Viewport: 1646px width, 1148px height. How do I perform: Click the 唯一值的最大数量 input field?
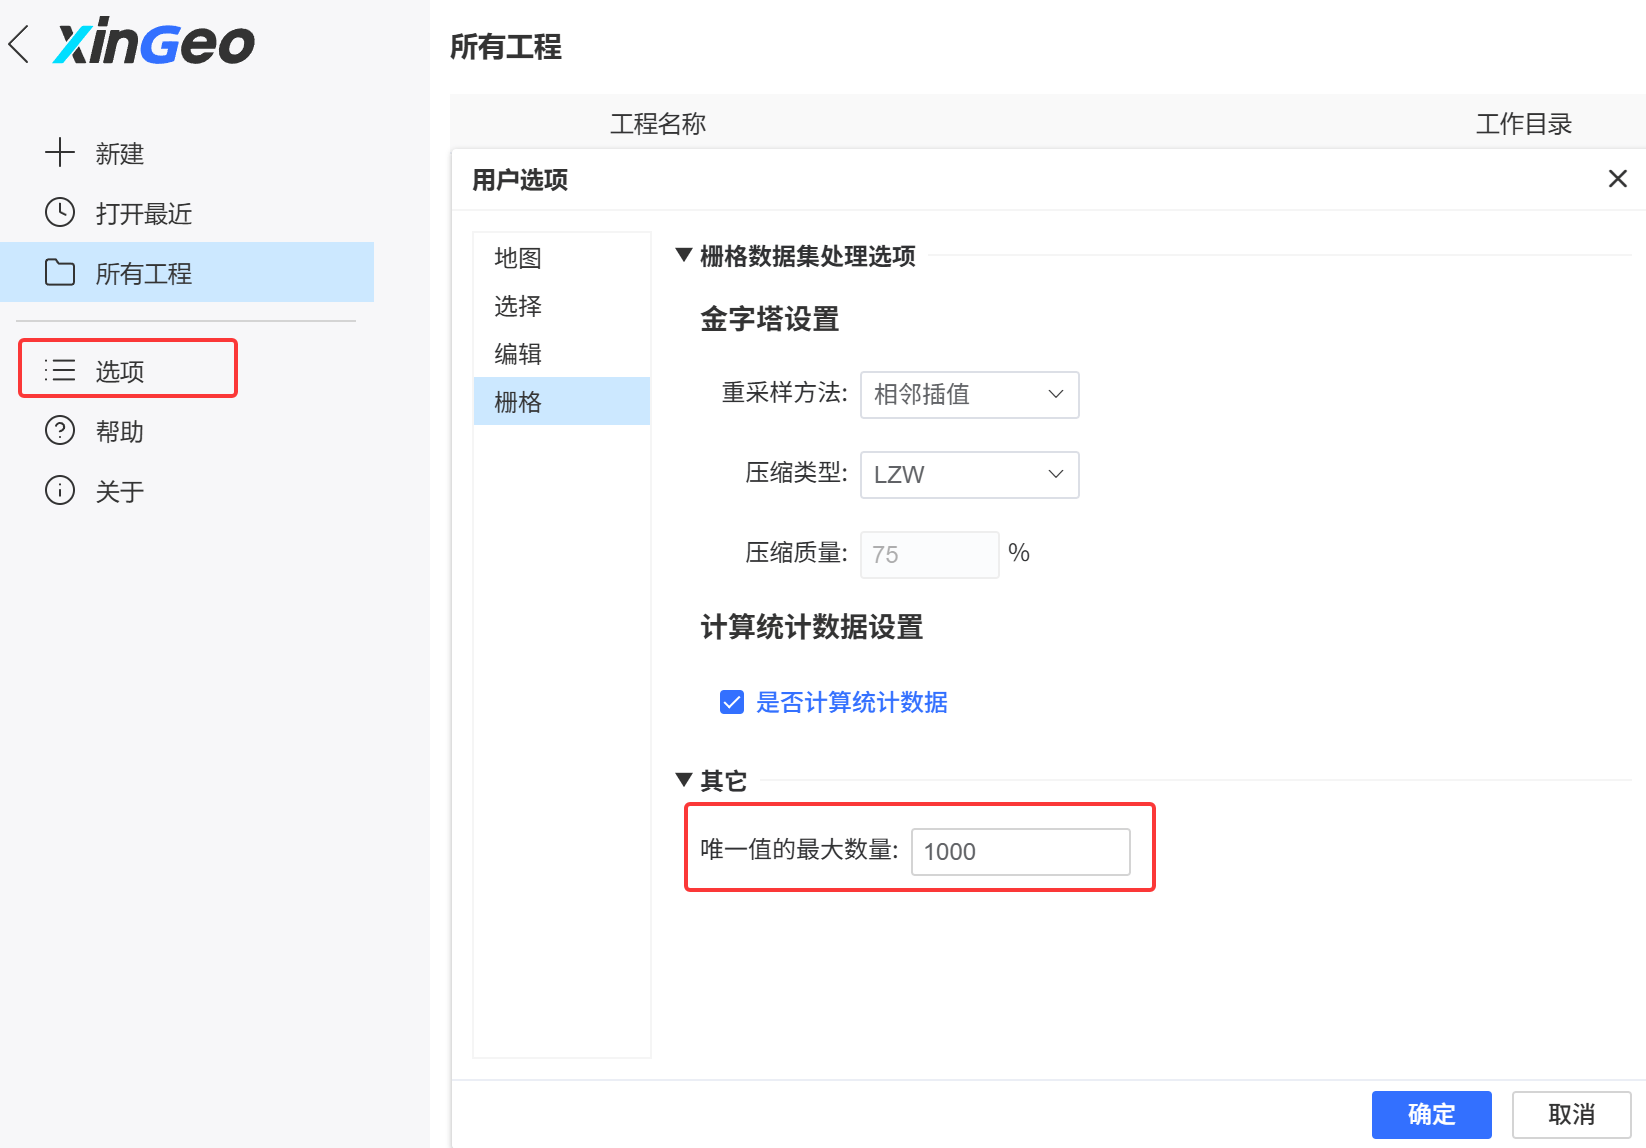coord(1019,851)
